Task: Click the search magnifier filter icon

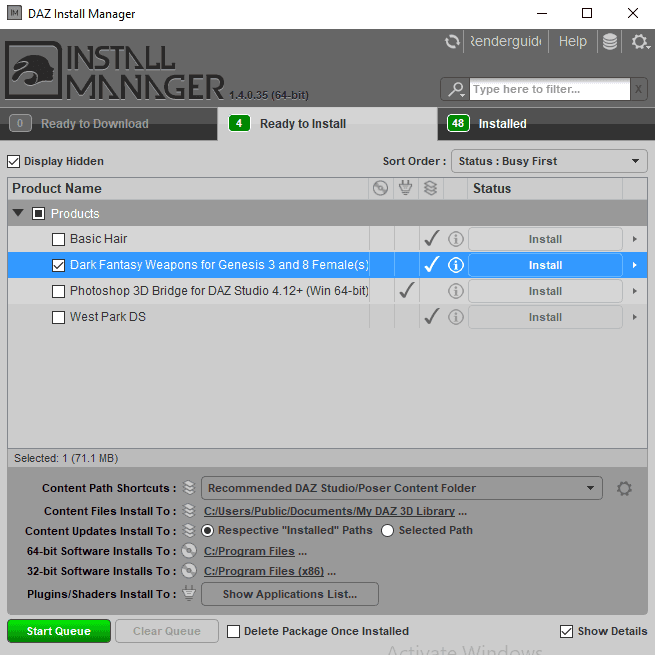Action: (x=456, y=89)
